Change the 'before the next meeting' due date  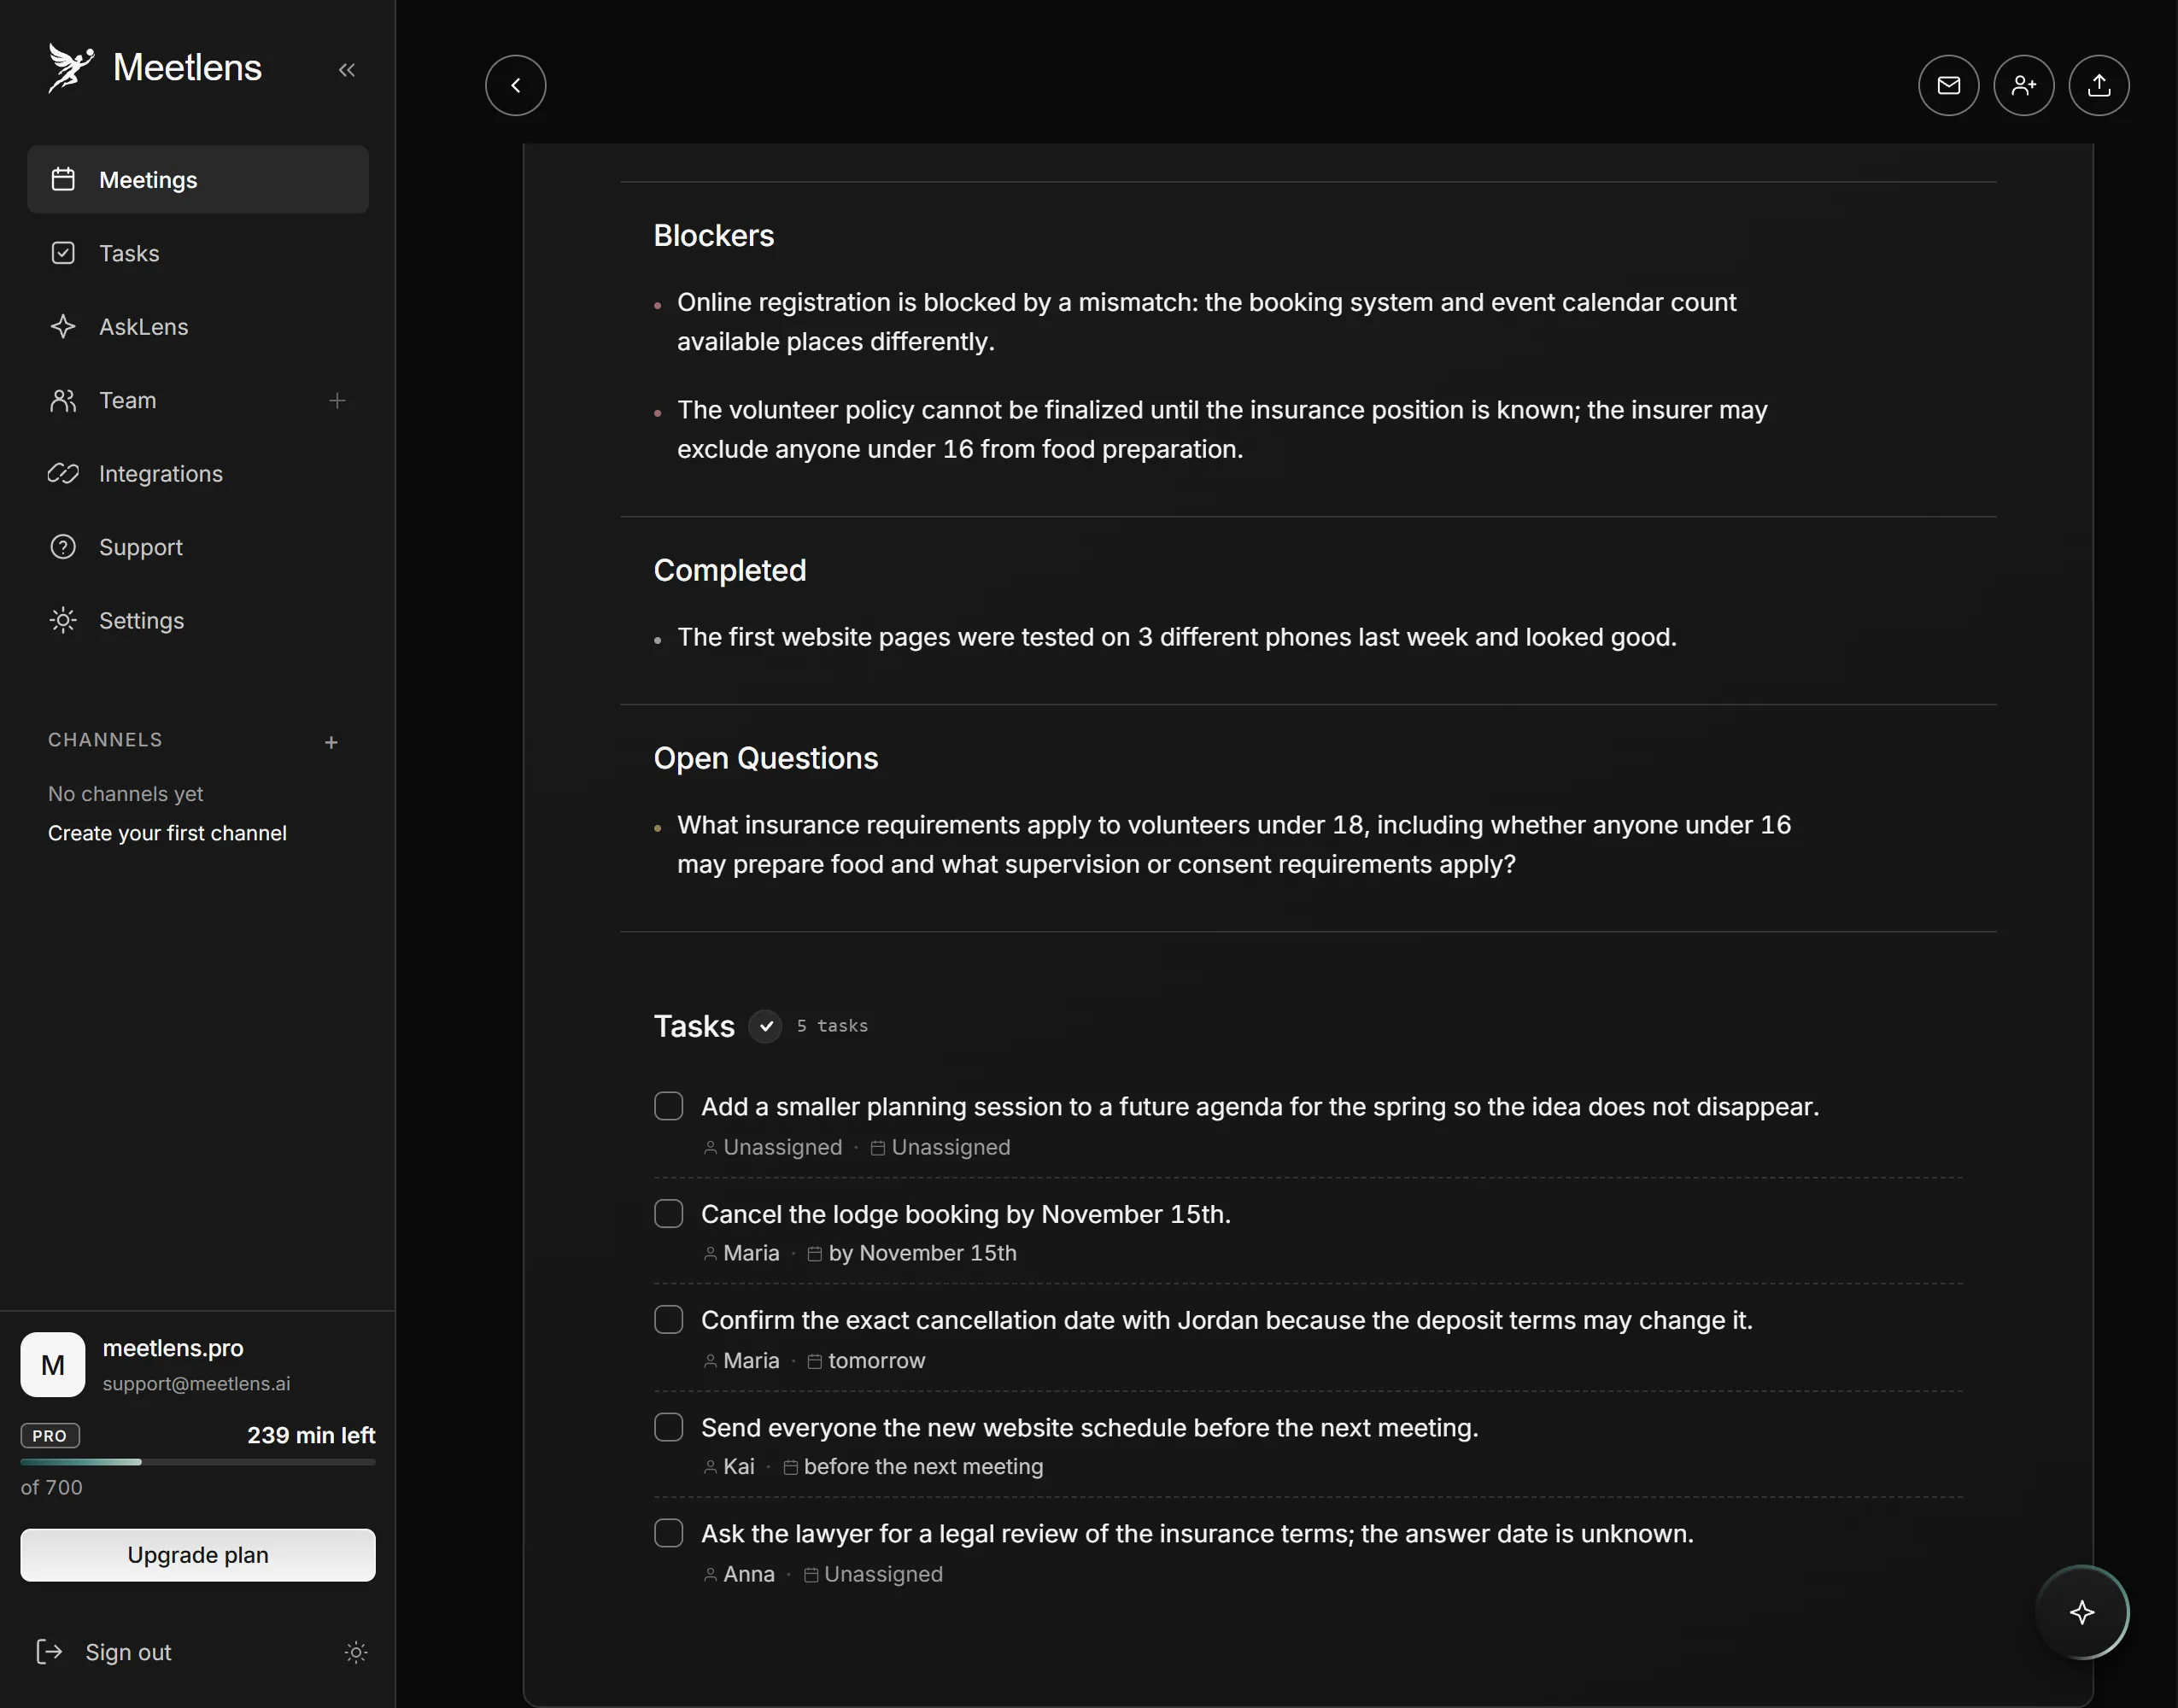coord(913,1467)
